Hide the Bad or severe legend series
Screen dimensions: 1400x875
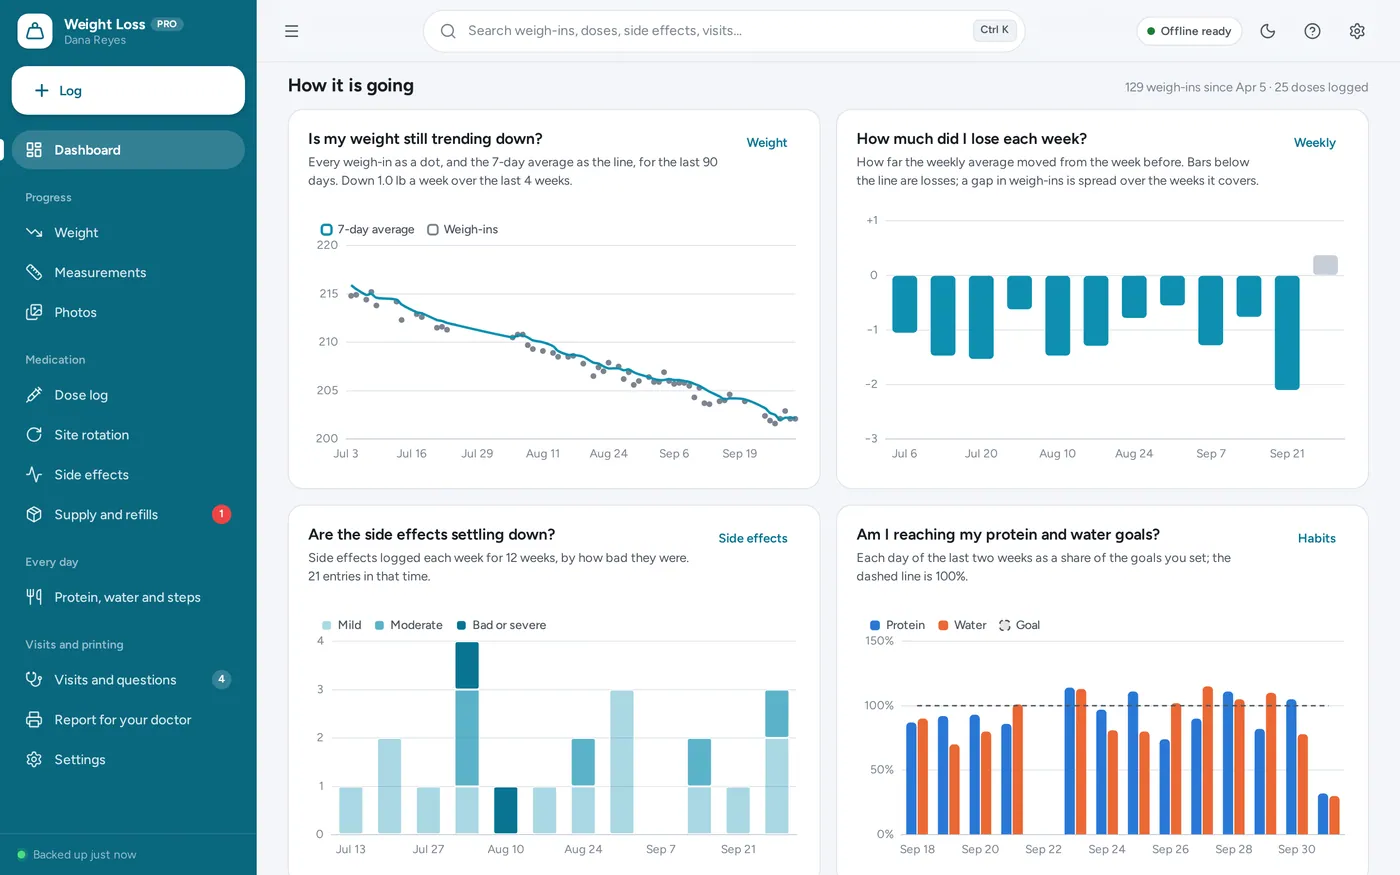pos(501,625)
